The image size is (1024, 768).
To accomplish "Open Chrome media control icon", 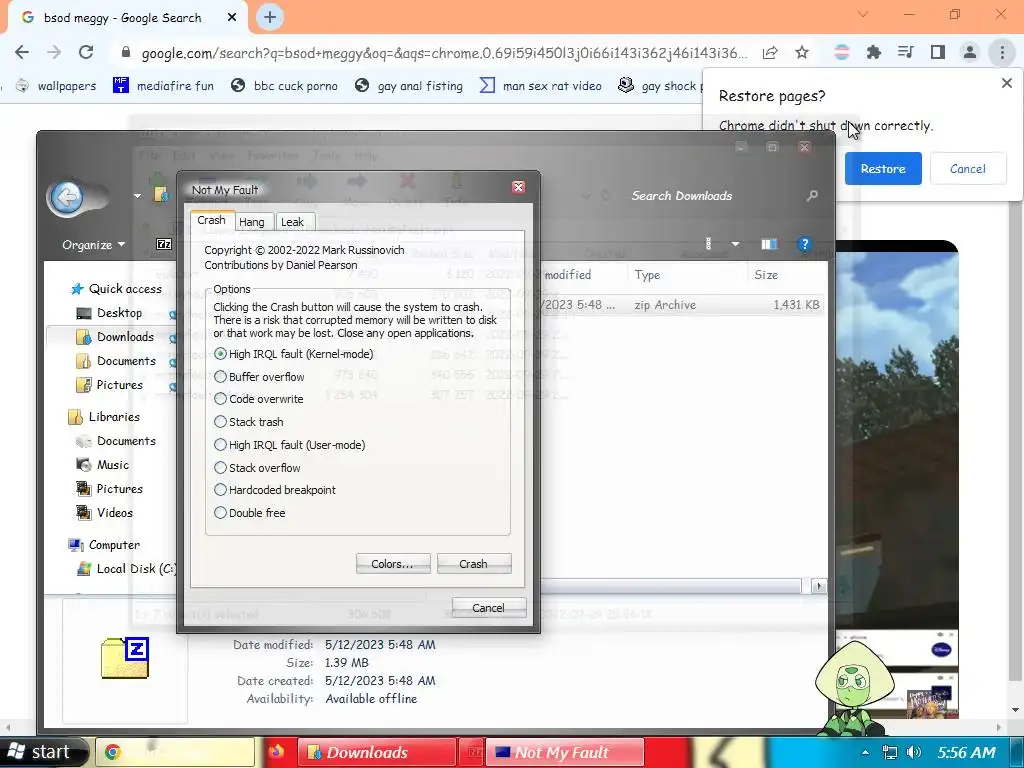I will [x=905, y=52].
